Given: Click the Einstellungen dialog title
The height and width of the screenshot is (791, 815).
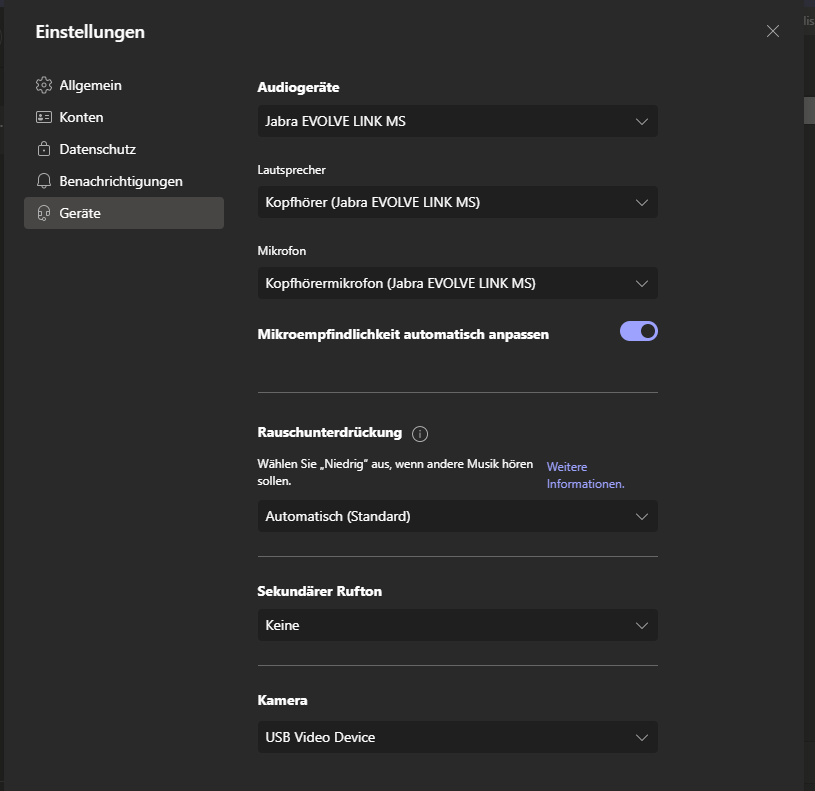Looking at the screenshot, I should 90,32.
